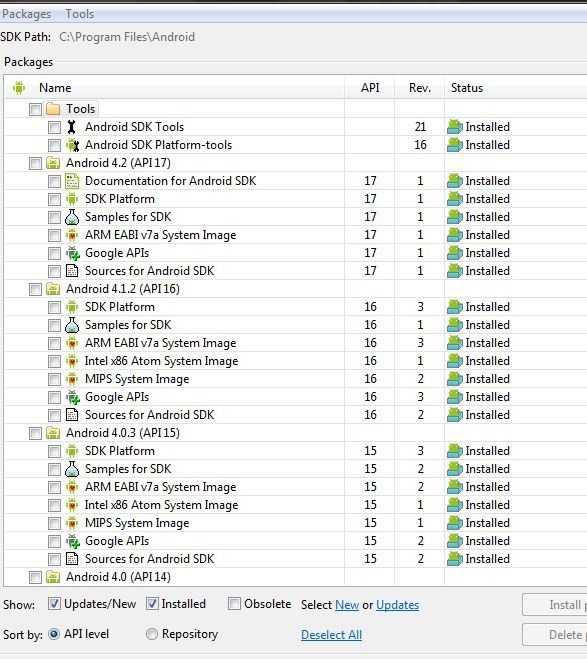The image size is (587, 659).
Task: Click the API 16 Intel x86 Atom System Image icon
Action: (x=72, y=361)
